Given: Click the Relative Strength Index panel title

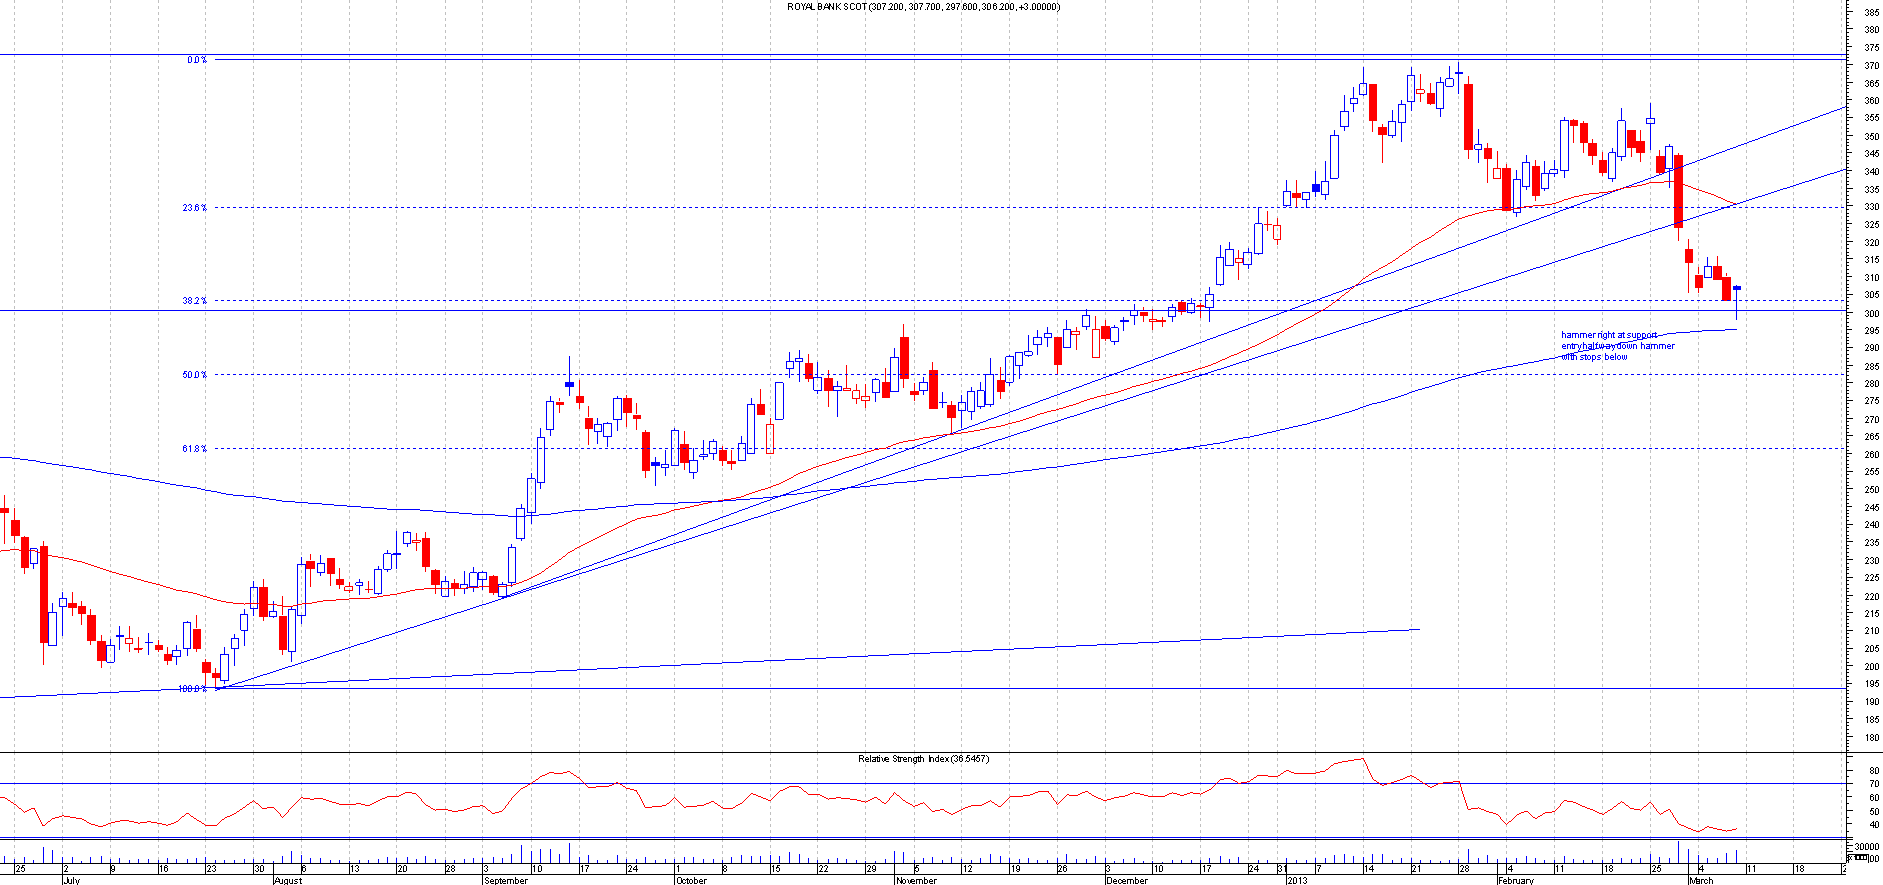Looking at the screenshot, I should click(x=922, y=759).
